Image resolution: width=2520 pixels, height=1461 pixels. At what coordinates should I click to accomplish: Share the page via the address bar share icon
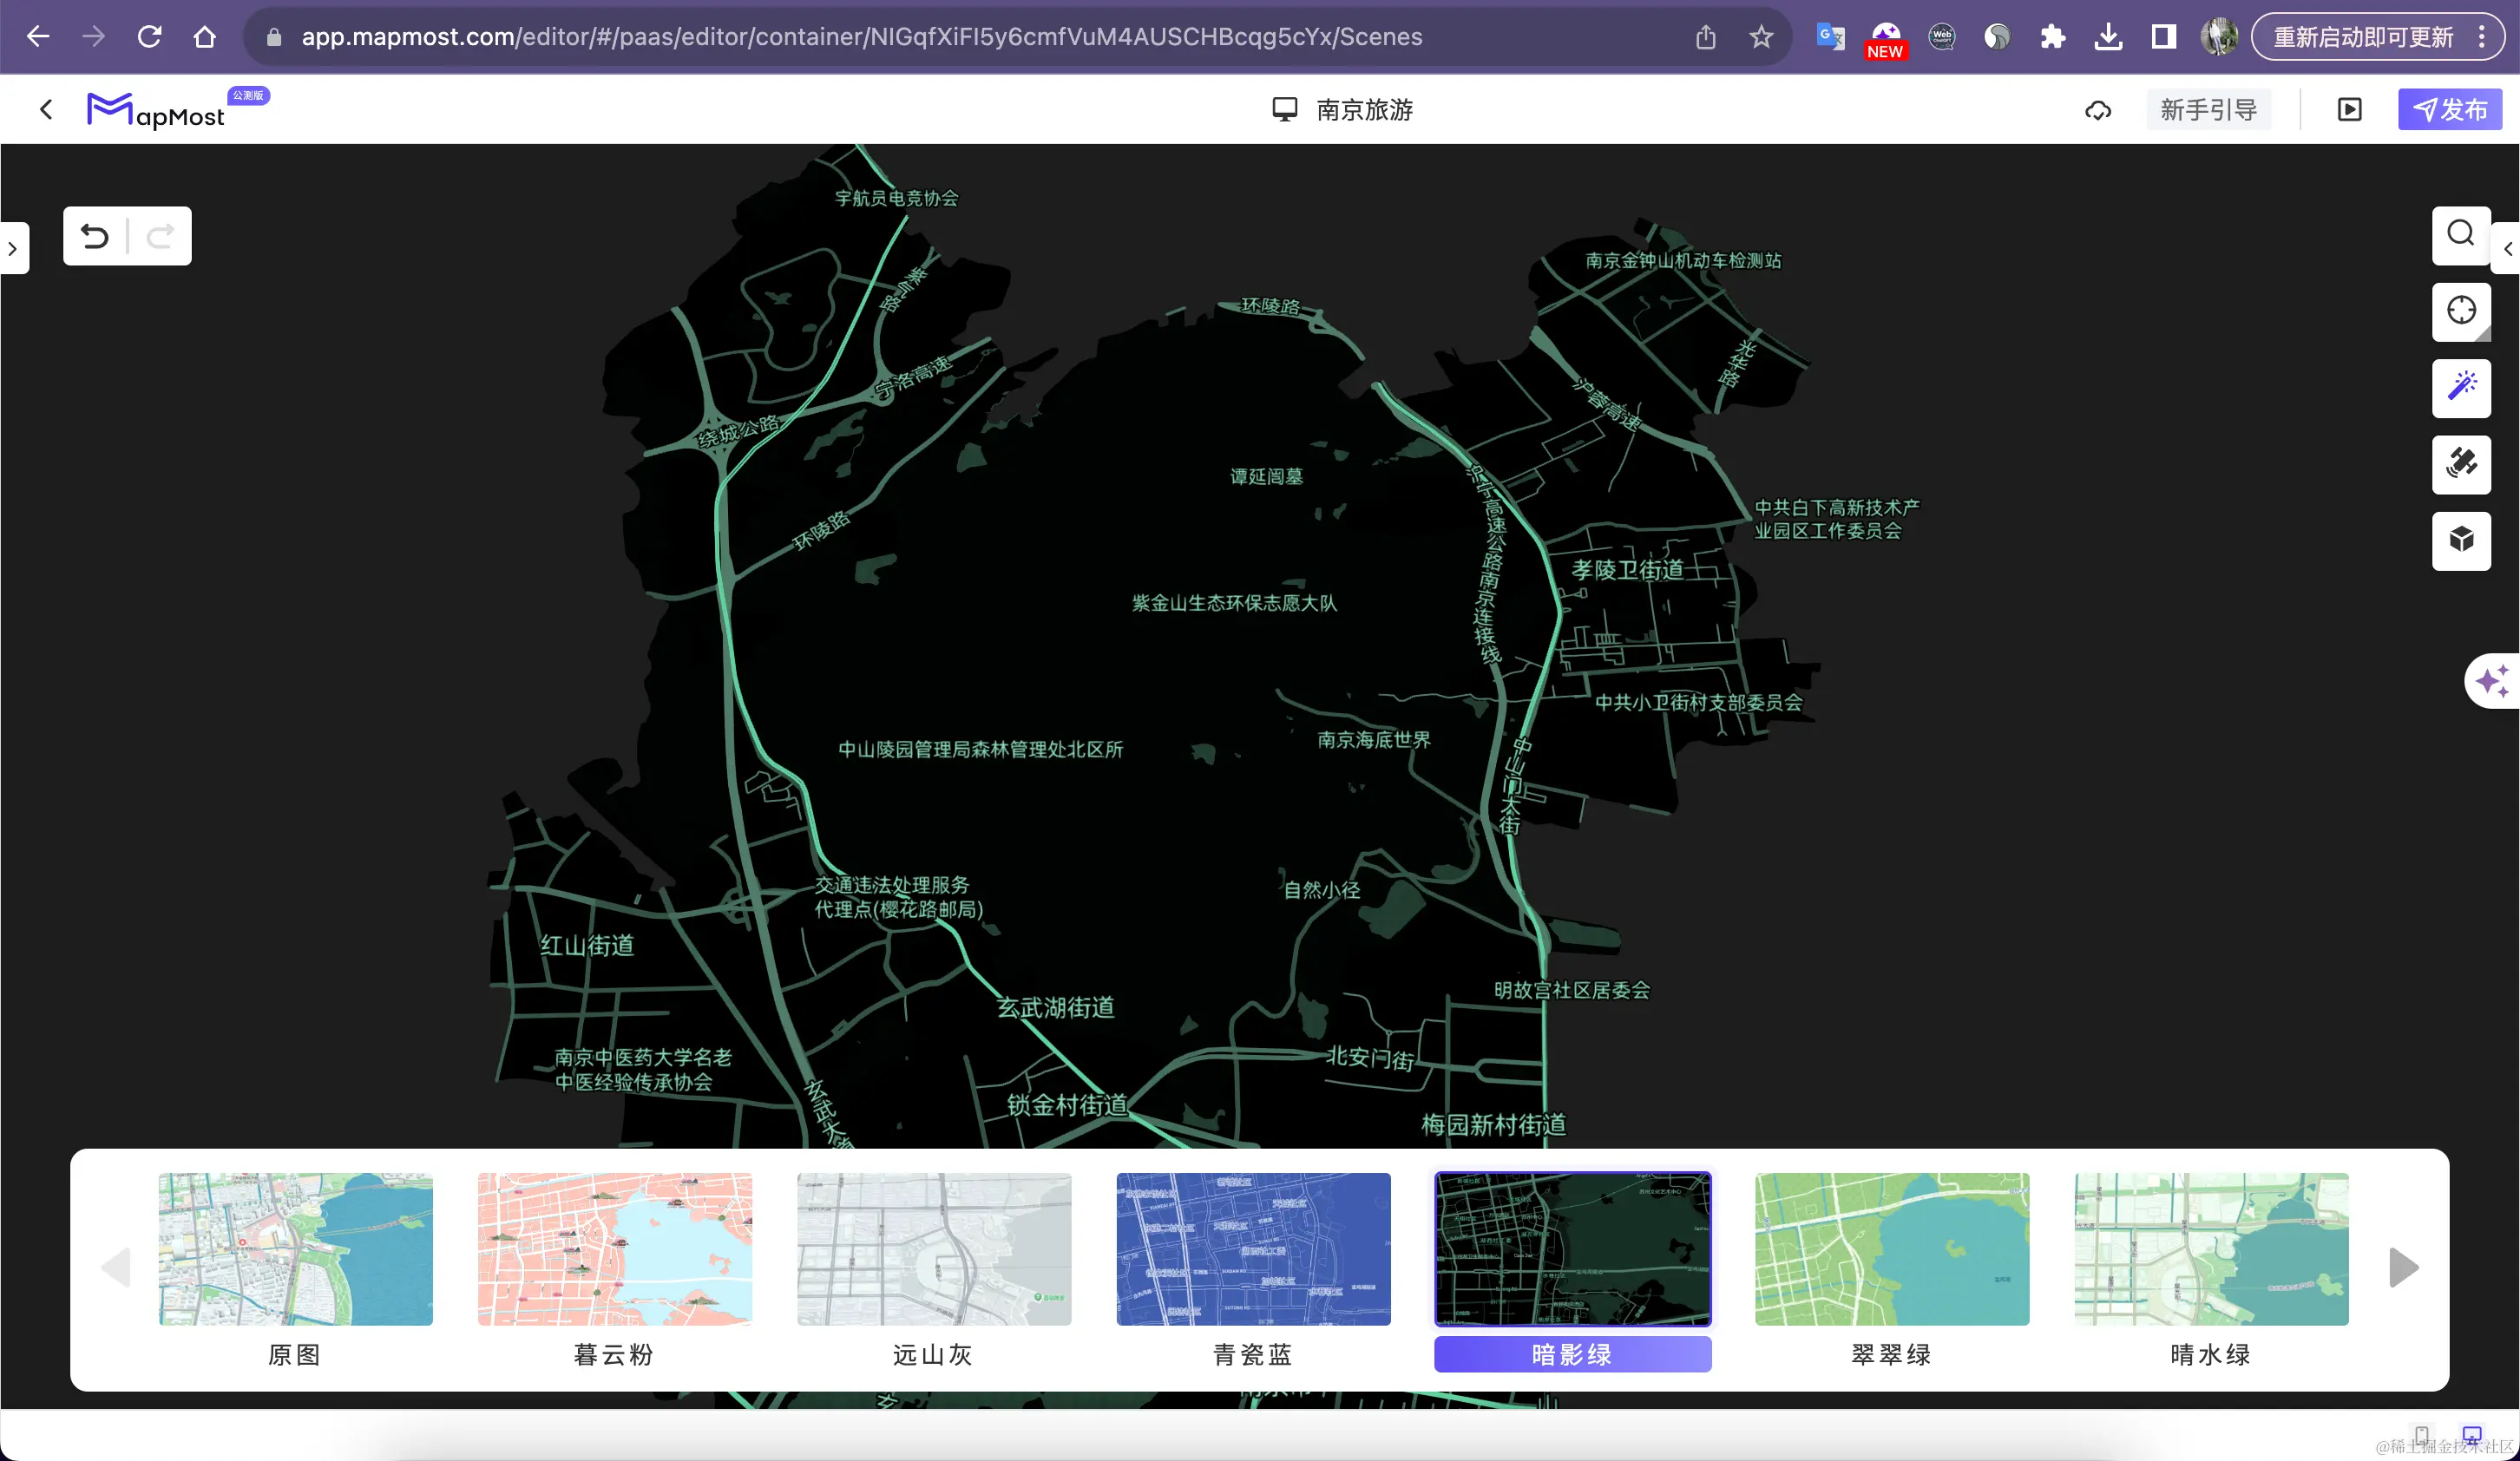click(x=1706, y=37)
